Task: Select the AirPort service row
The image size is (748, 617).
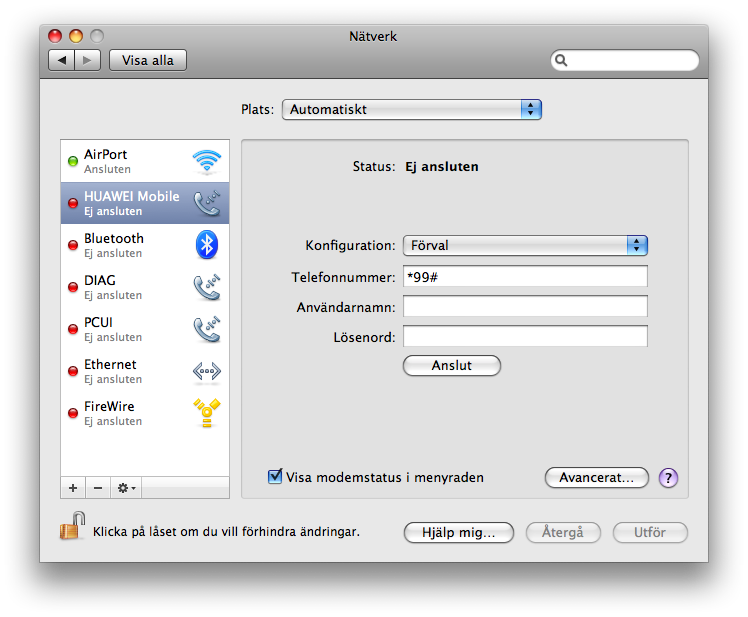Action: click(145, 161)
